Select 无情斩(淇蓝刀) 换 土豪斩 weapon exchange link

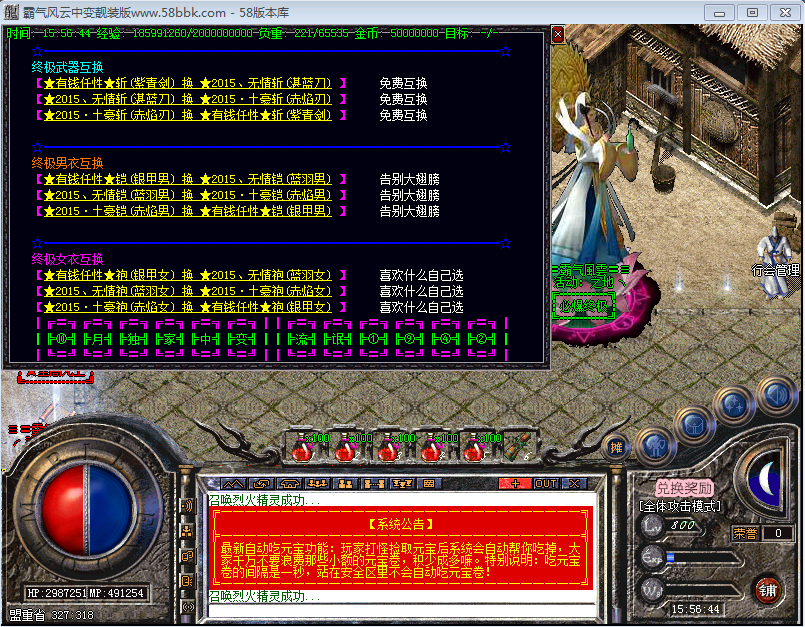click(190, 99)
